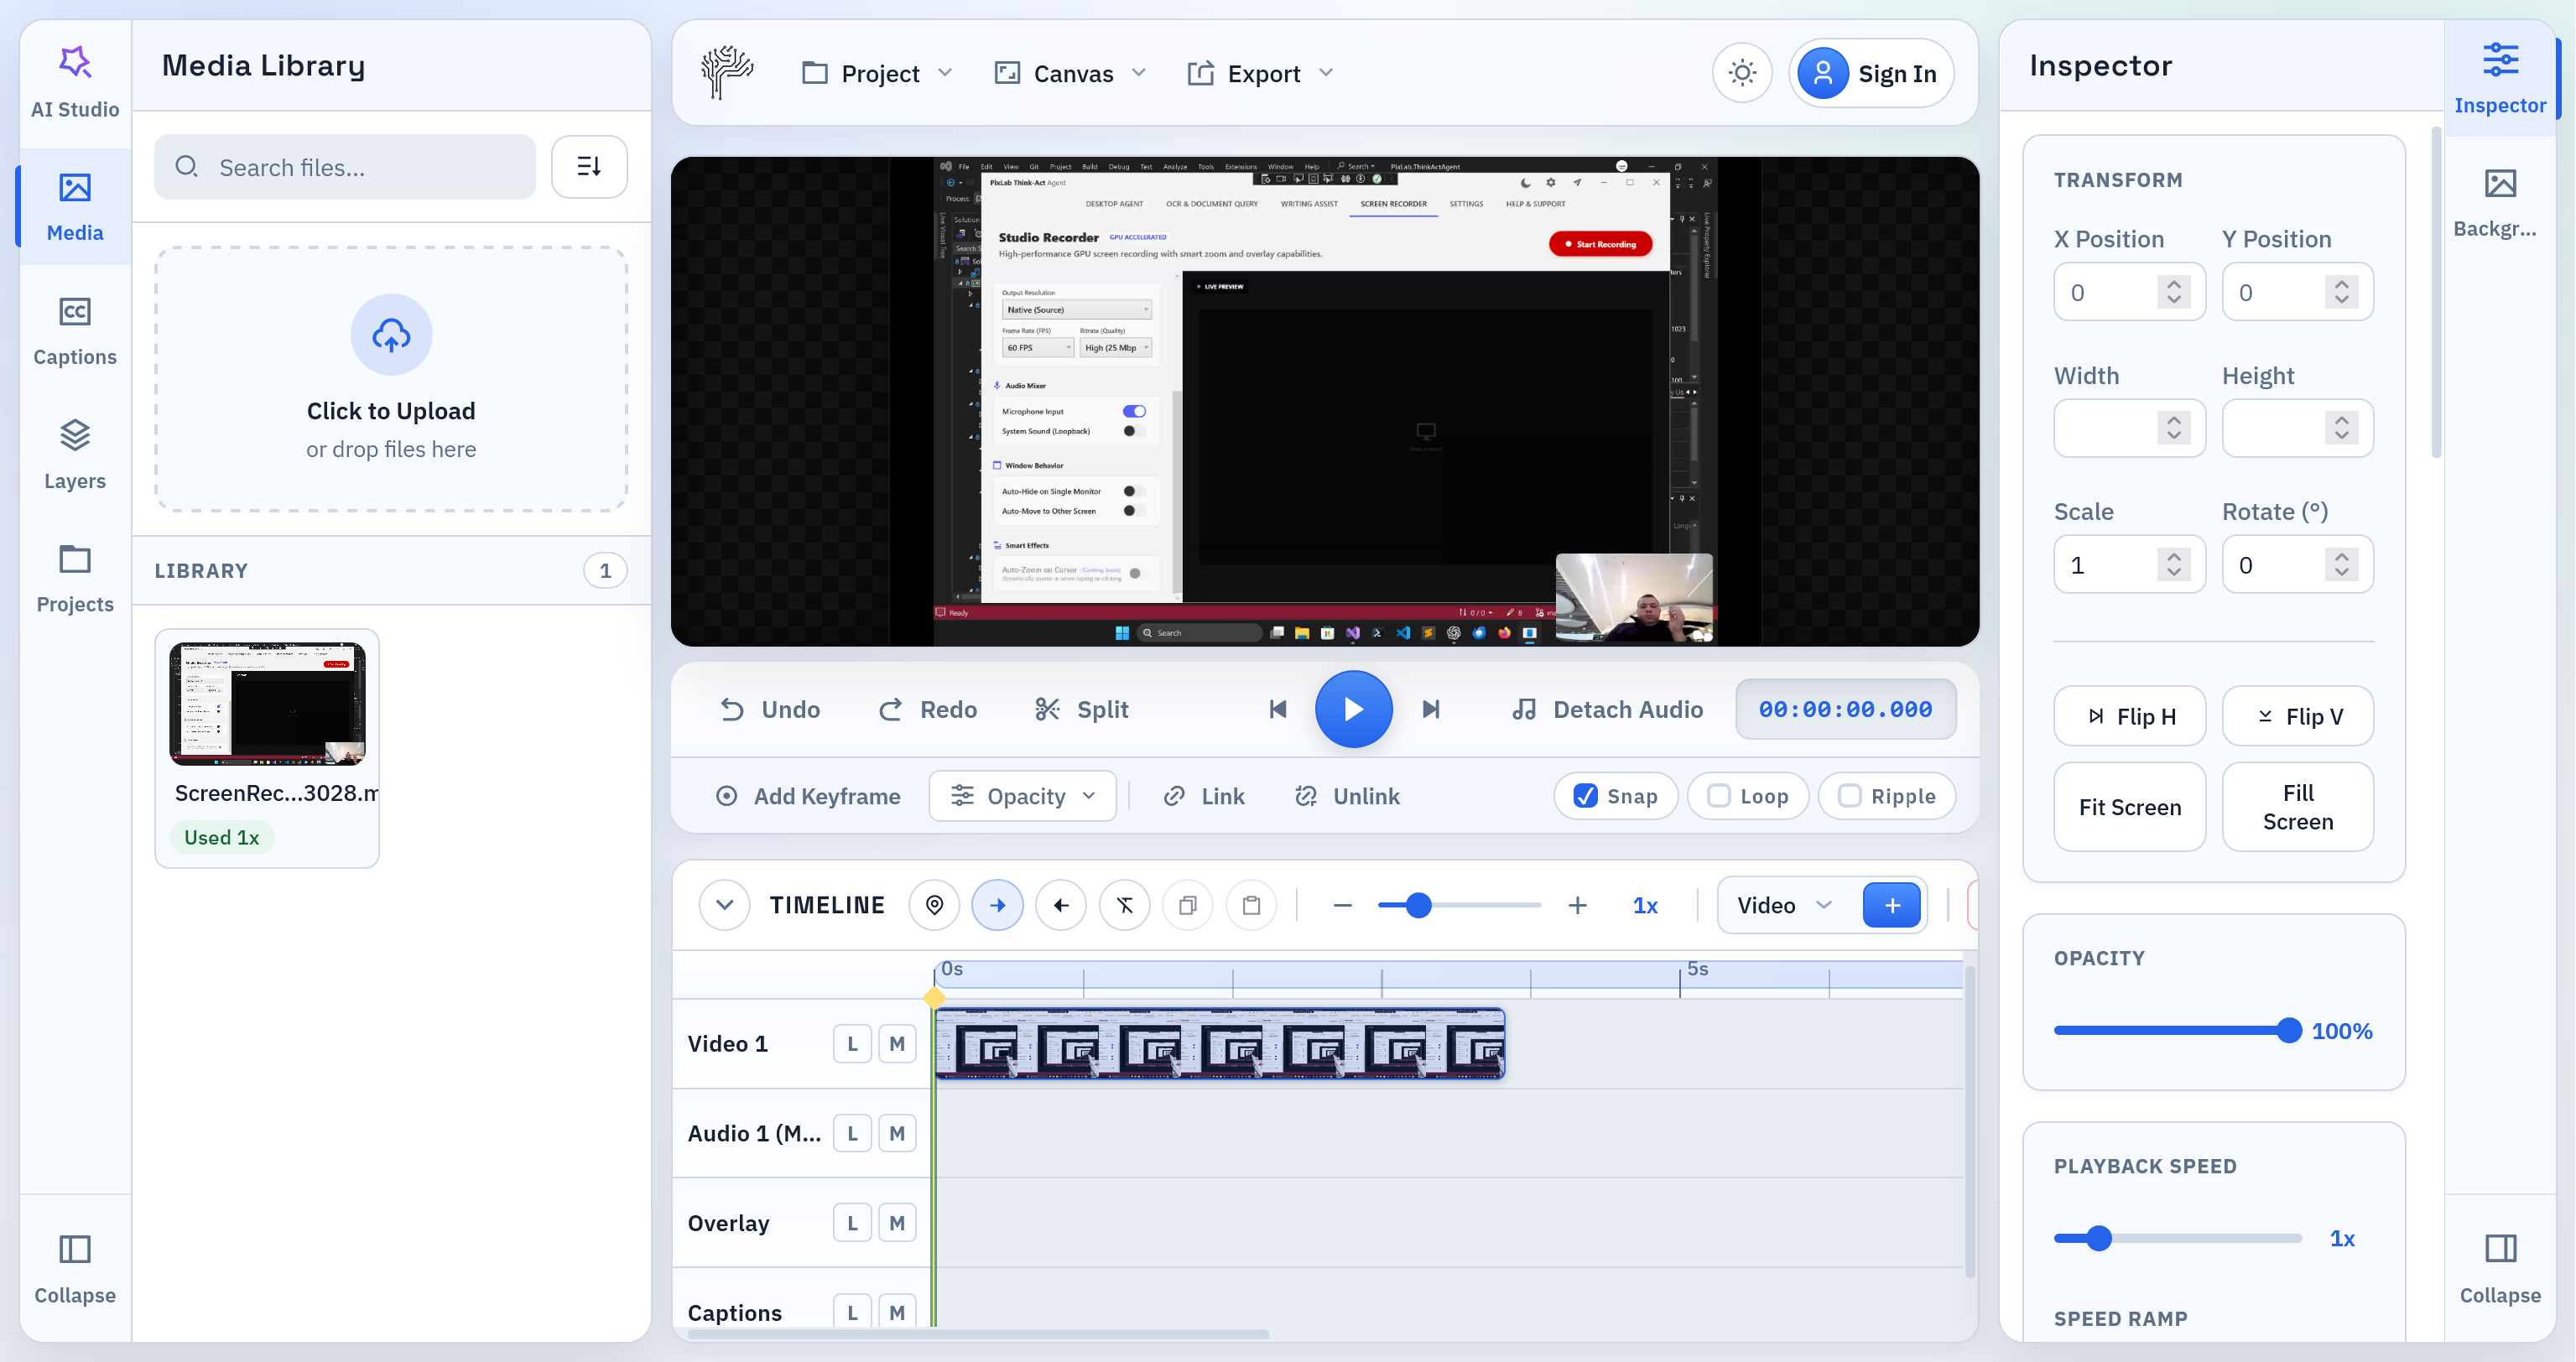Click the Flip H button

coord(2129,716)
